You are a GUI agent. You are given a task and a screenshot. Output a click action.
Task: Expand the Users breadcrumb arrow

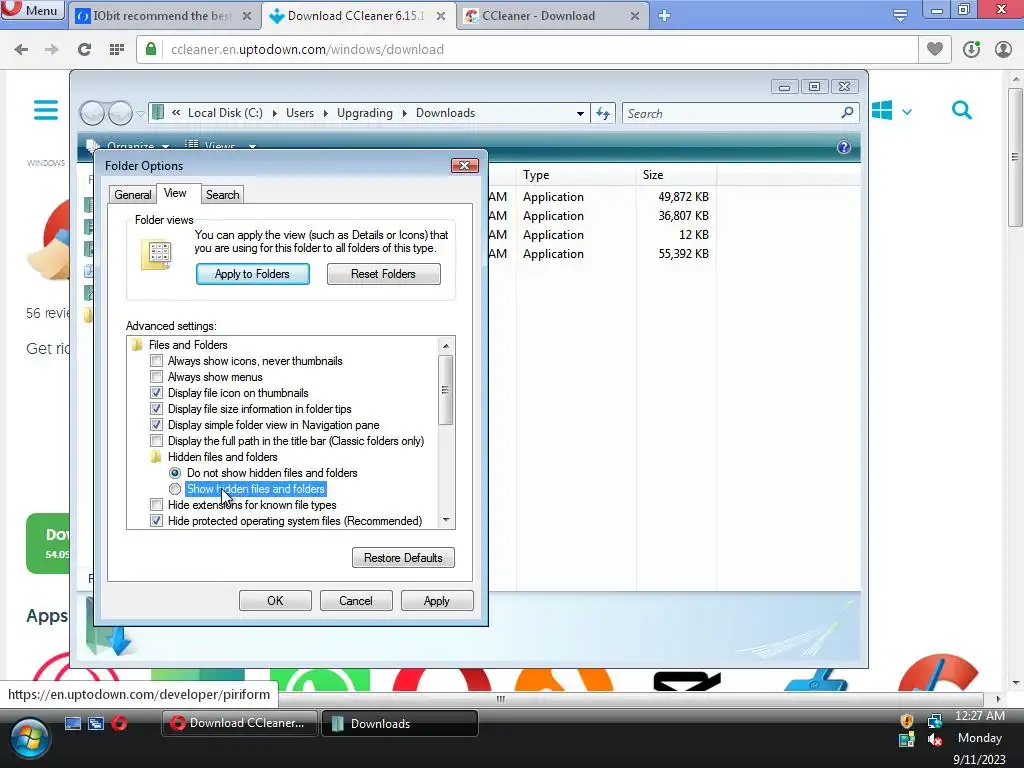[325, 114]
